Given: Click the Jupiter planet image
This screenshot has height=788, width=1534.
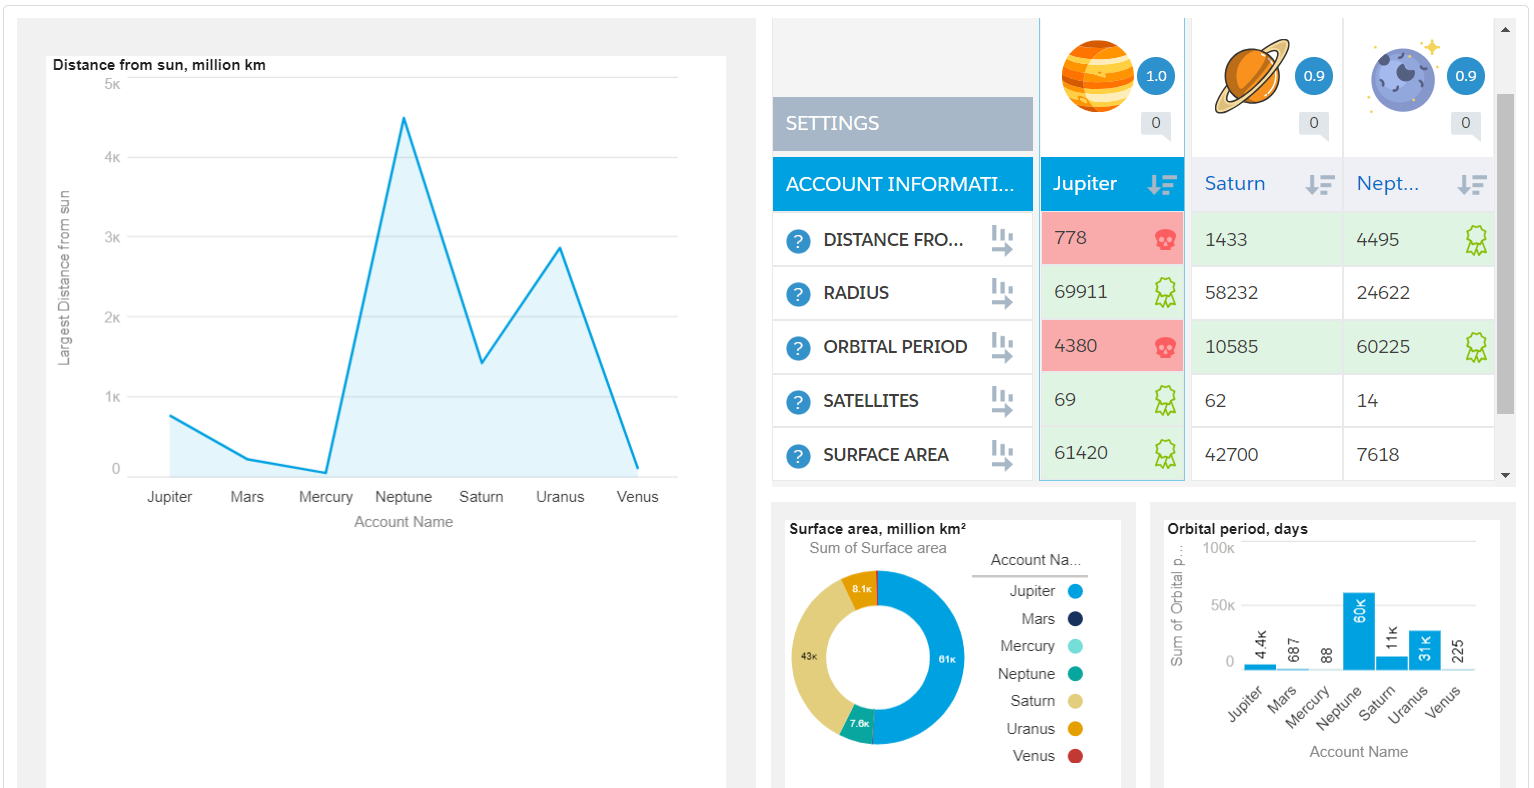Looking at the screenshot, I should [x=1097, y=76].
